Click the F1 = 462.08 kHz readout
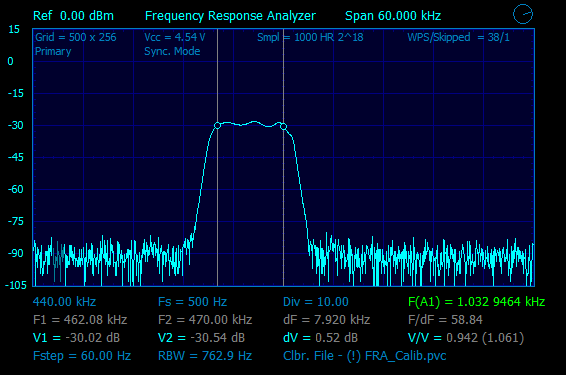The height and width of the screenshot is (375, 566). [80, 320]
